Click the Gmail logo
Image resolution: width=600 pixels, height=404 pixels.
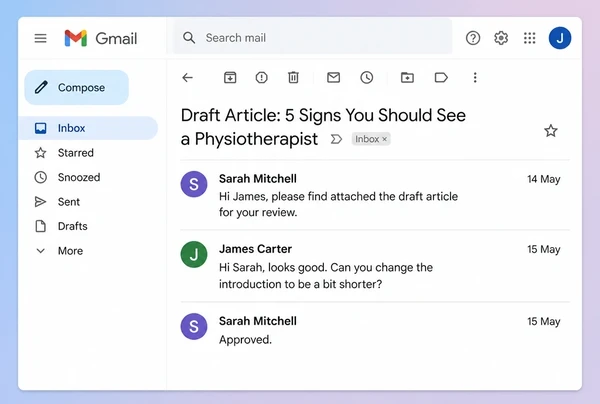tap(101, 38)
